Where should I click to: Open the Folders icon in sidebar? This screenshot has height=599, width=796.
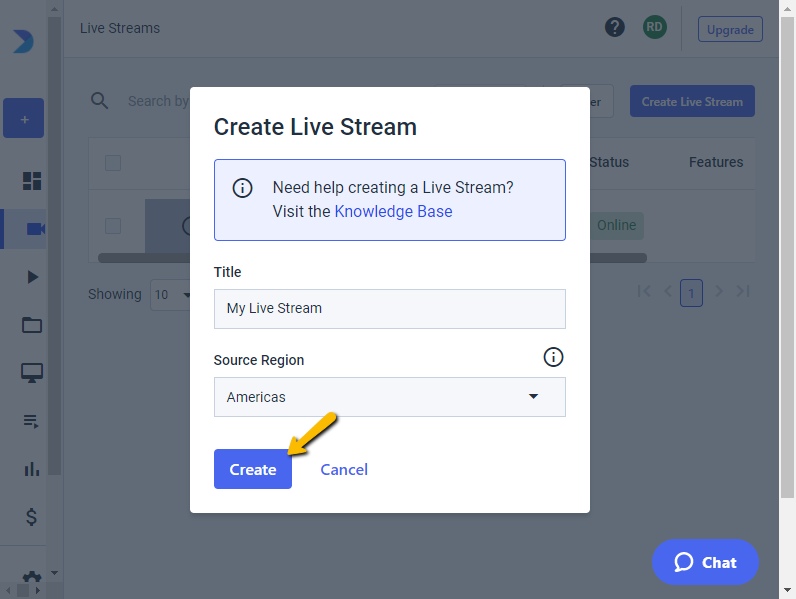pos(32,325)
